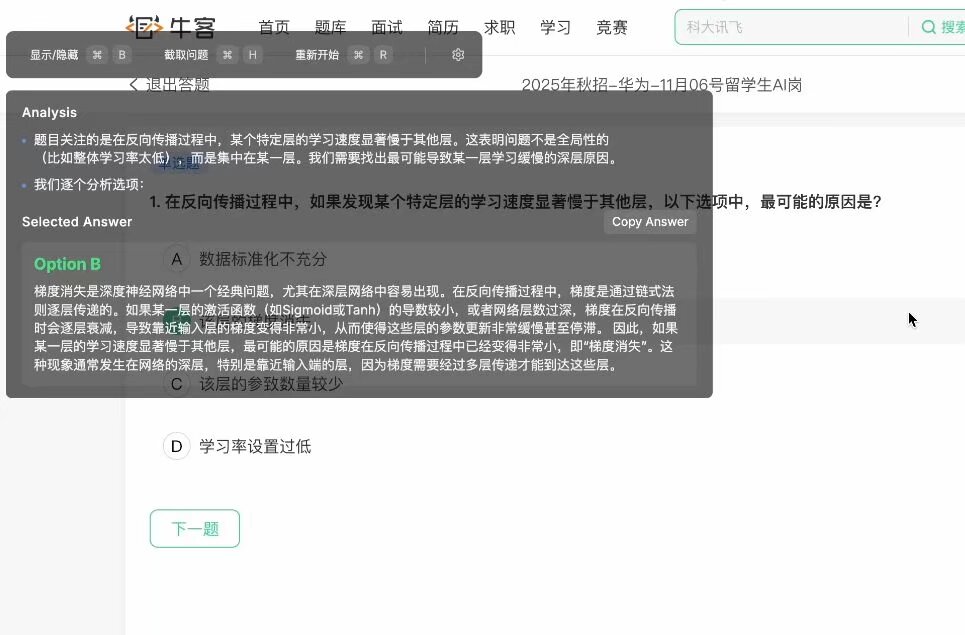Image resolution: width=965 pixels, height=635 pixels.
Task: Click the back arrow beside 退出答题
Action: (x=134, y=84)
